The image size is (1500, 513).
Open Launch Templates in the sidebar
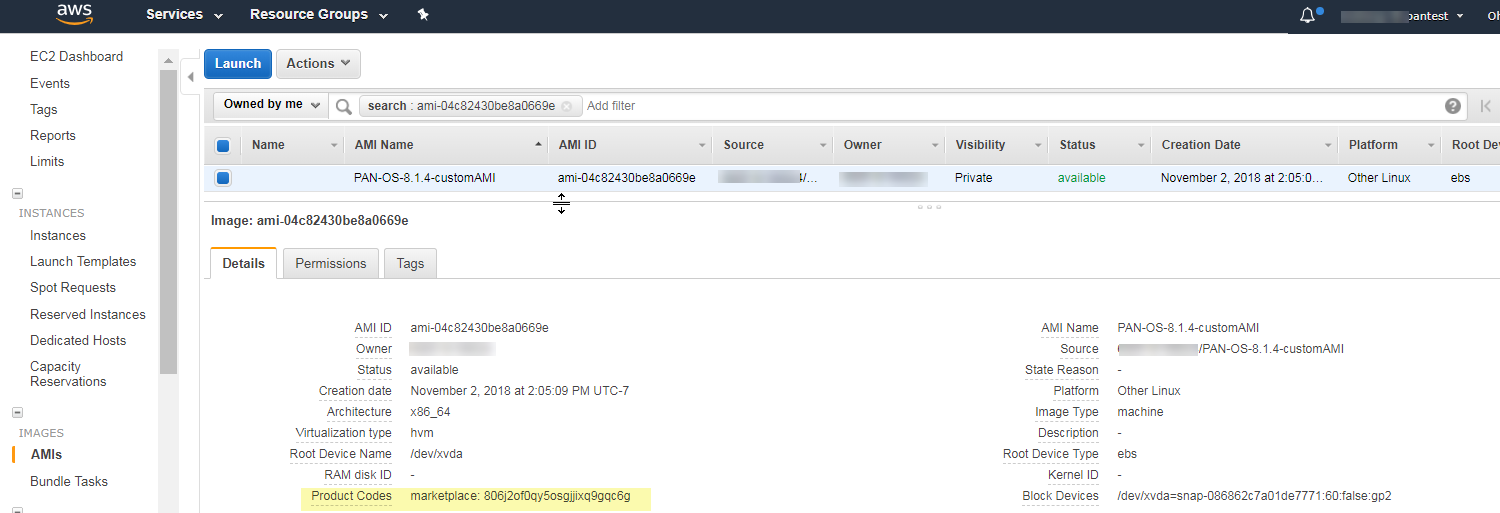tap(83, 261)
